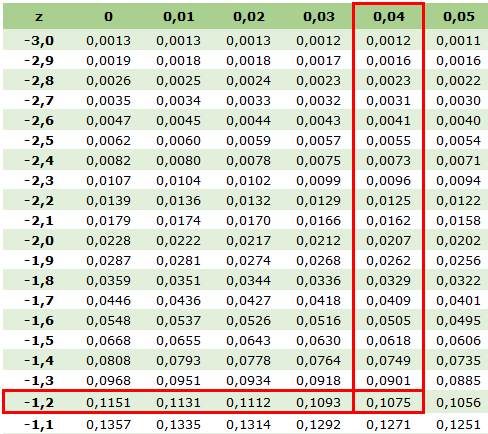Click cell '0,0078' in row -2,4
The width and height of the screenshot is (488, 434).
[x=249, y=161]
